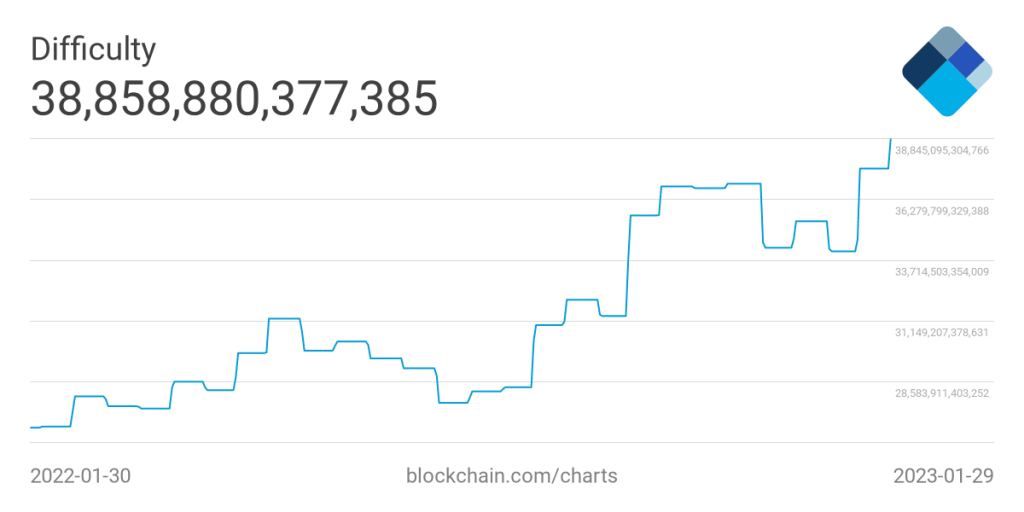Click the royal blue logo segment
1024x512 pixels.
click(964, 59)
